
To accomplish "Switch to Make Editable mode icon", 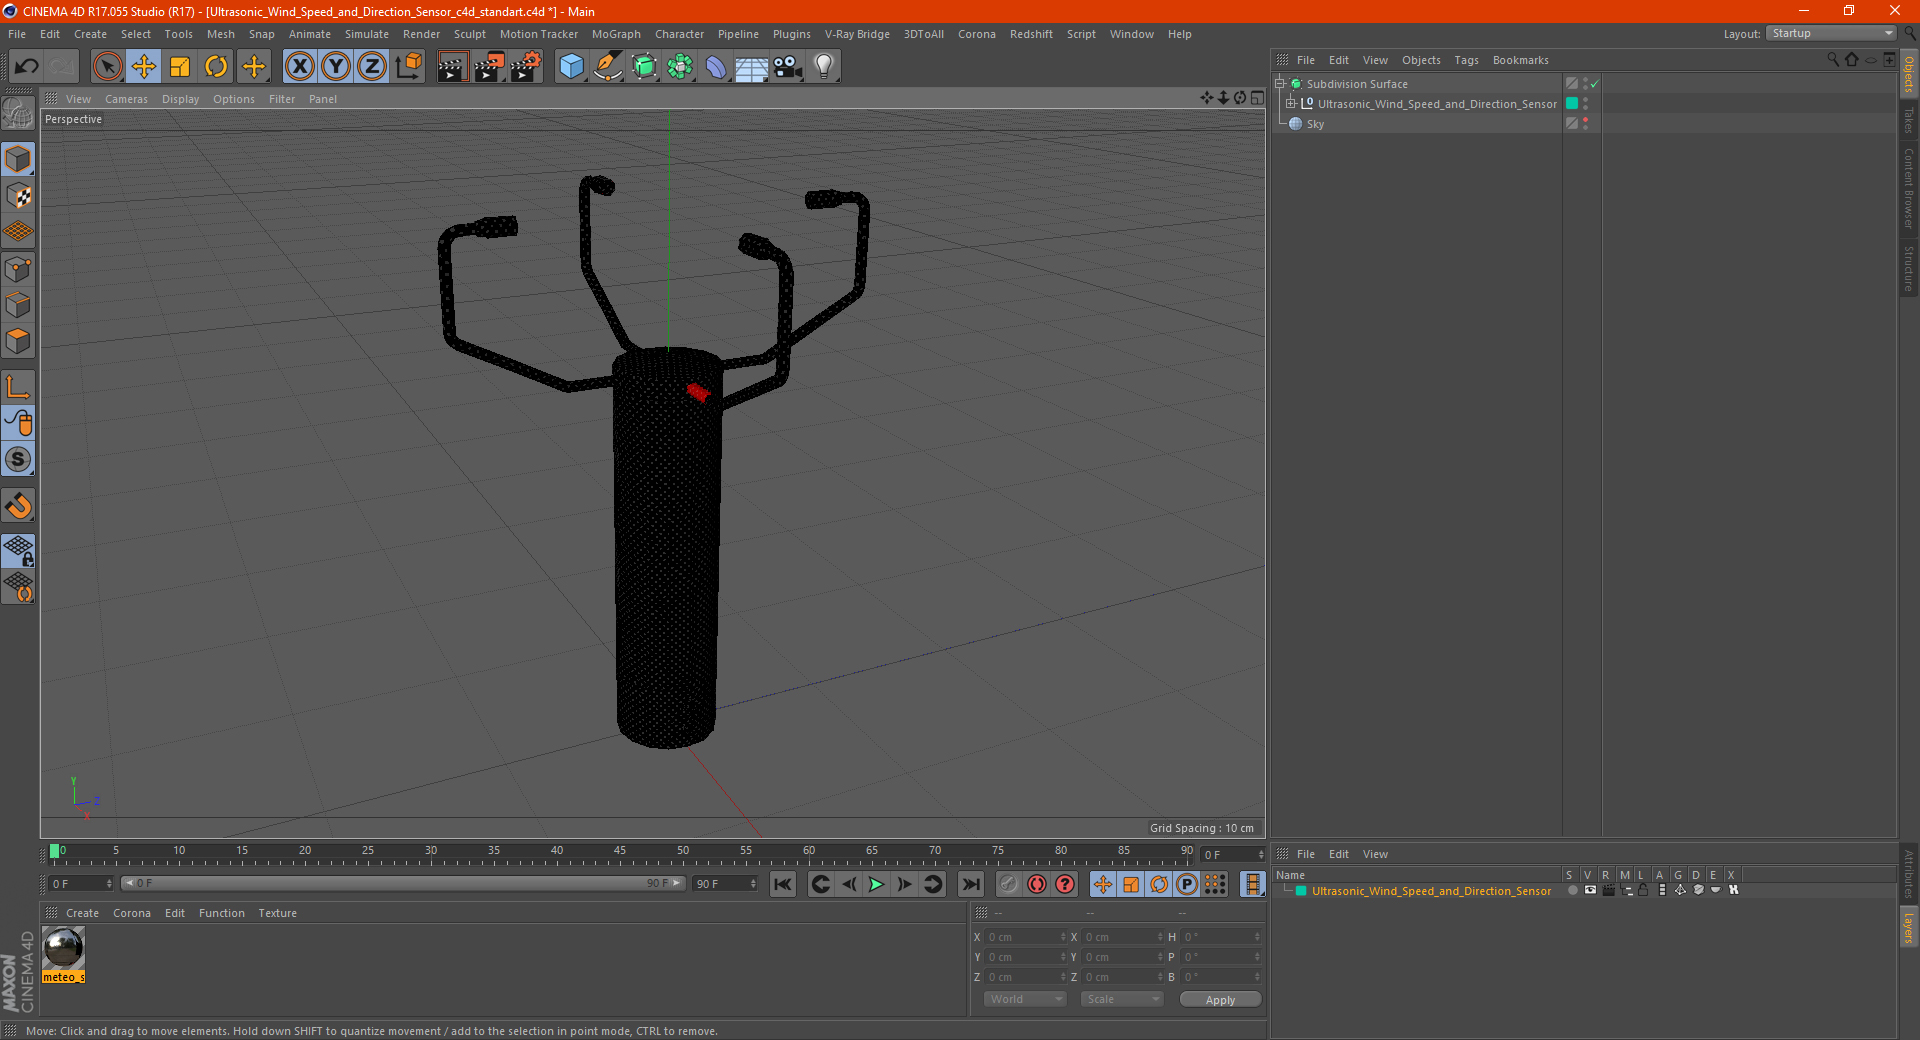I will coord(18,113).
